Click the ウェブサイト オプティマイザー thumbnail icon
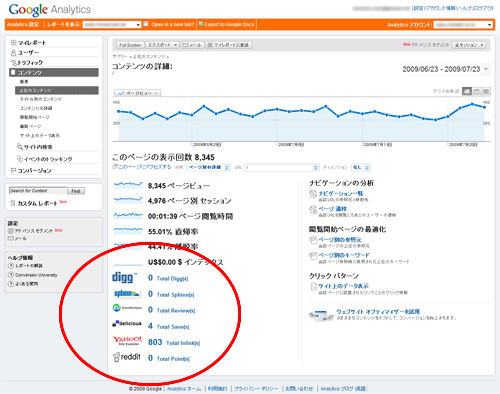The height and width of the screenshot is (394, 500). (321, 315)
